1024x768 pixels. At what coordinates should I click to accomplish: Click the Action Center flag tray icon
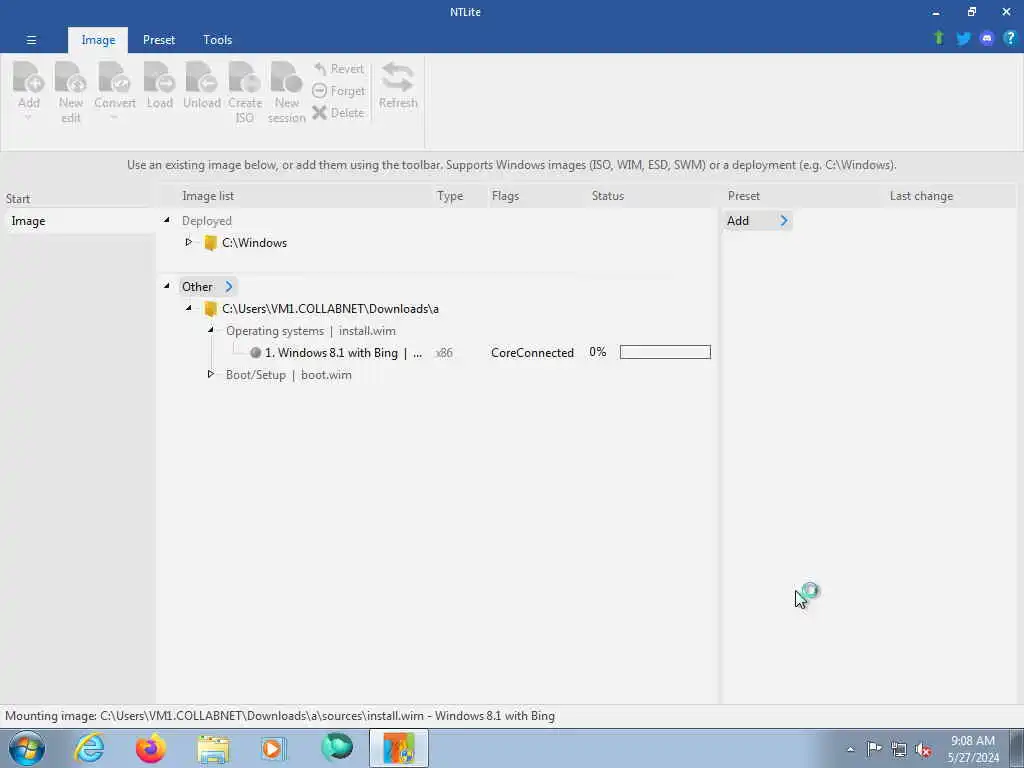[874, 748]
